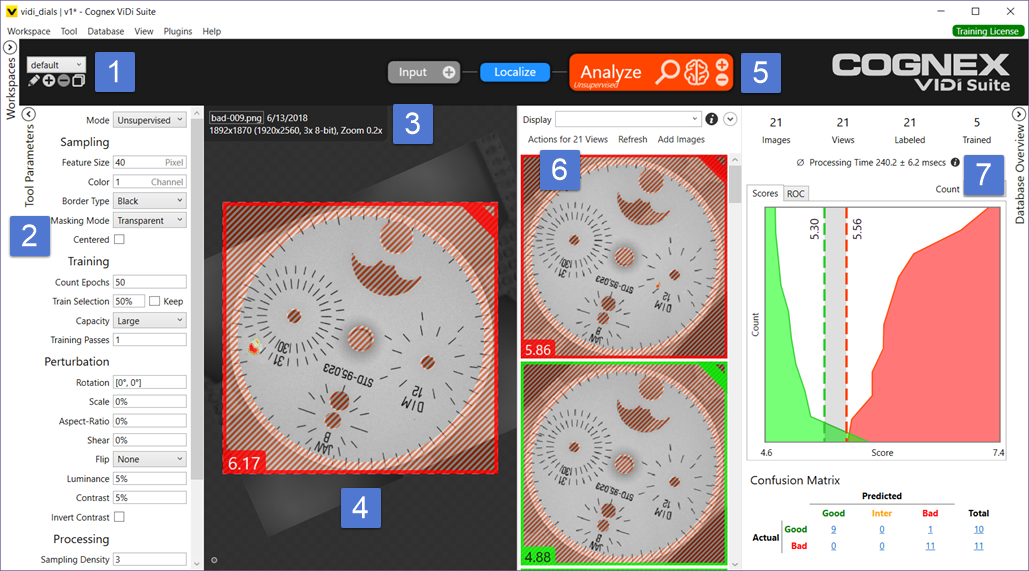Check the Invert Contrast checkbox

(119, 517)
